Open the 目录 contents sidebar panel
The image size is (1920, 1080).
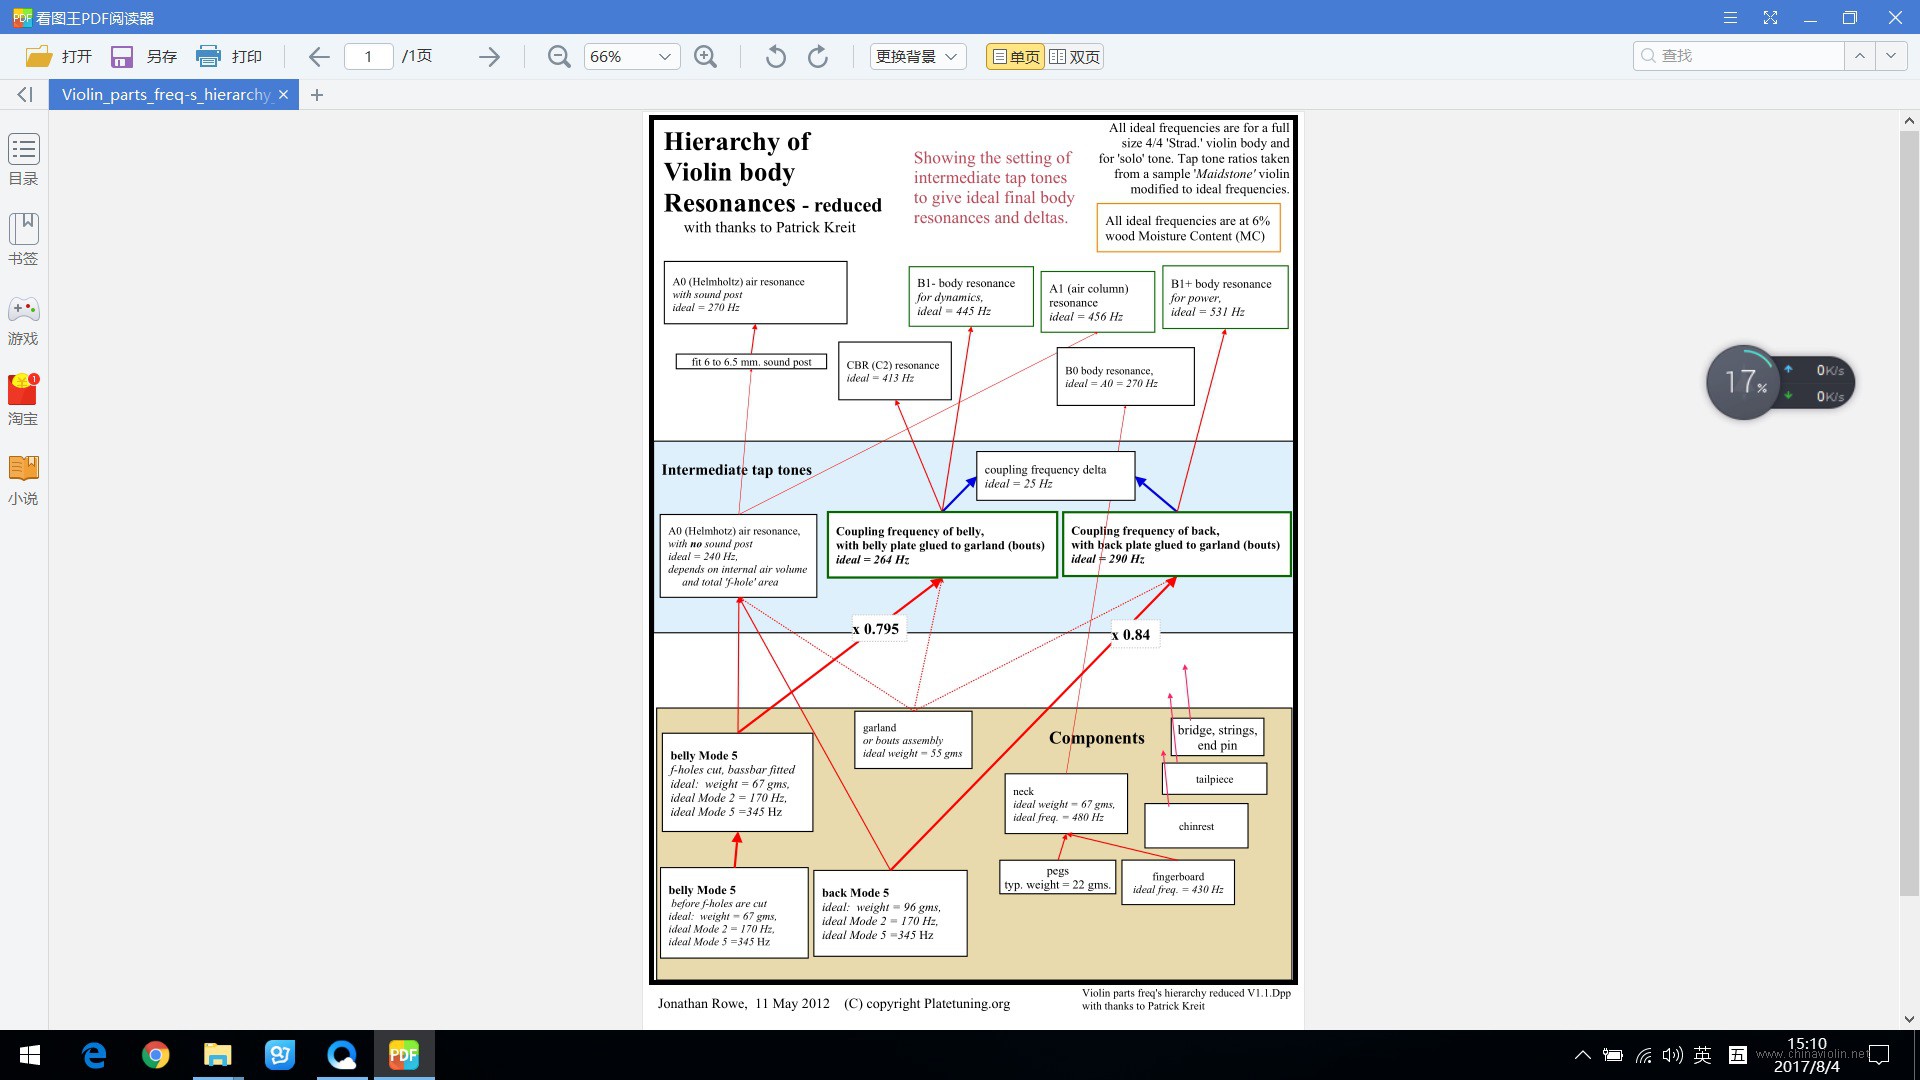[x=23, y=160]
